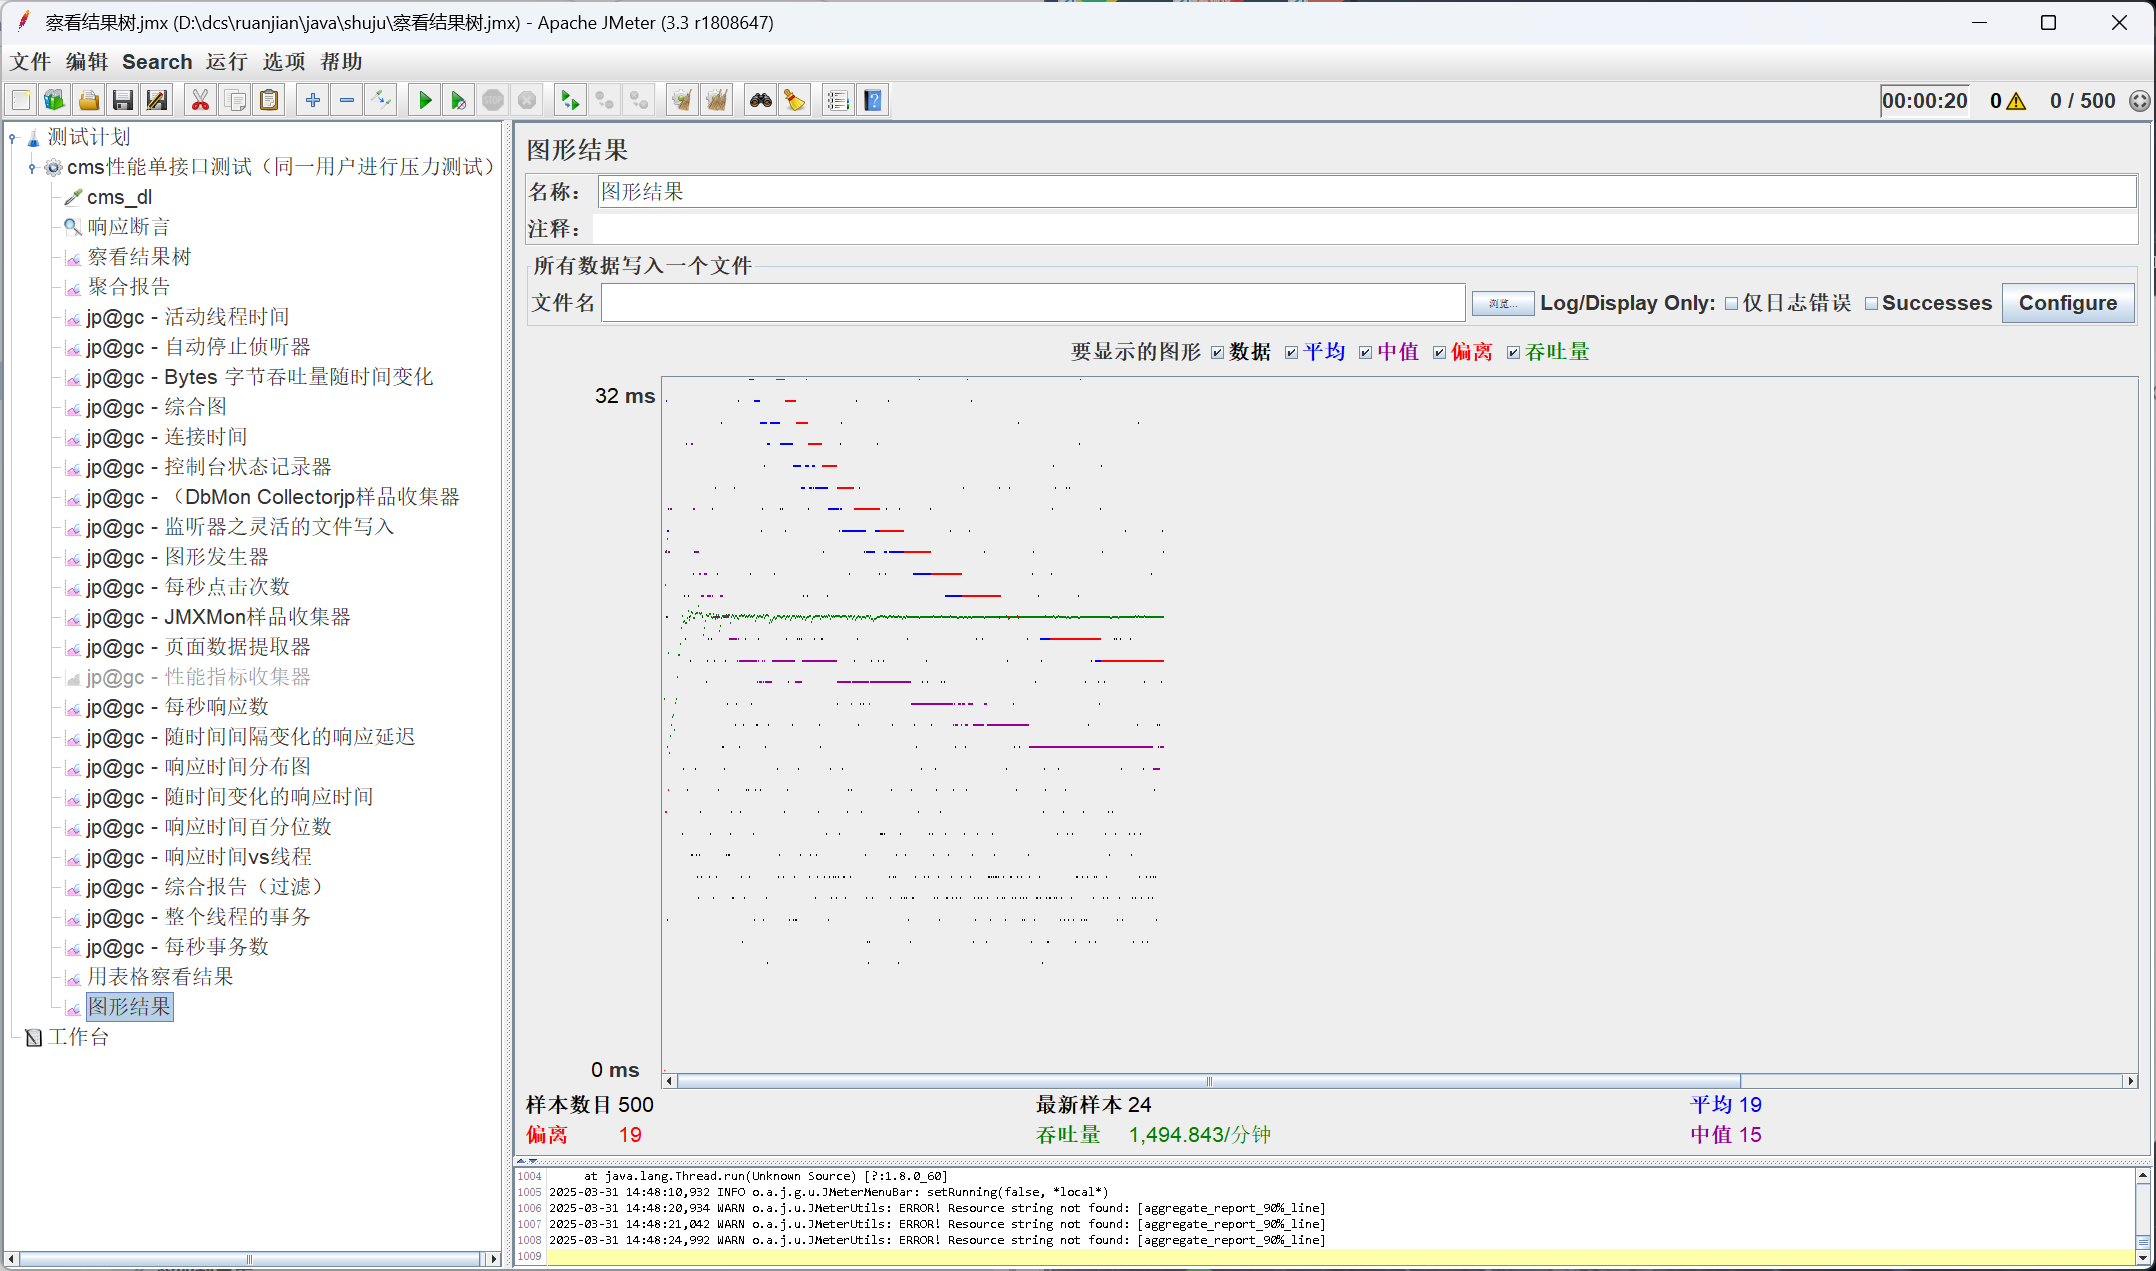The height and width of the screenshot is (1271, 2156).
Task: Select 聚合报告 in the tree
Action: tap(128, 287)
